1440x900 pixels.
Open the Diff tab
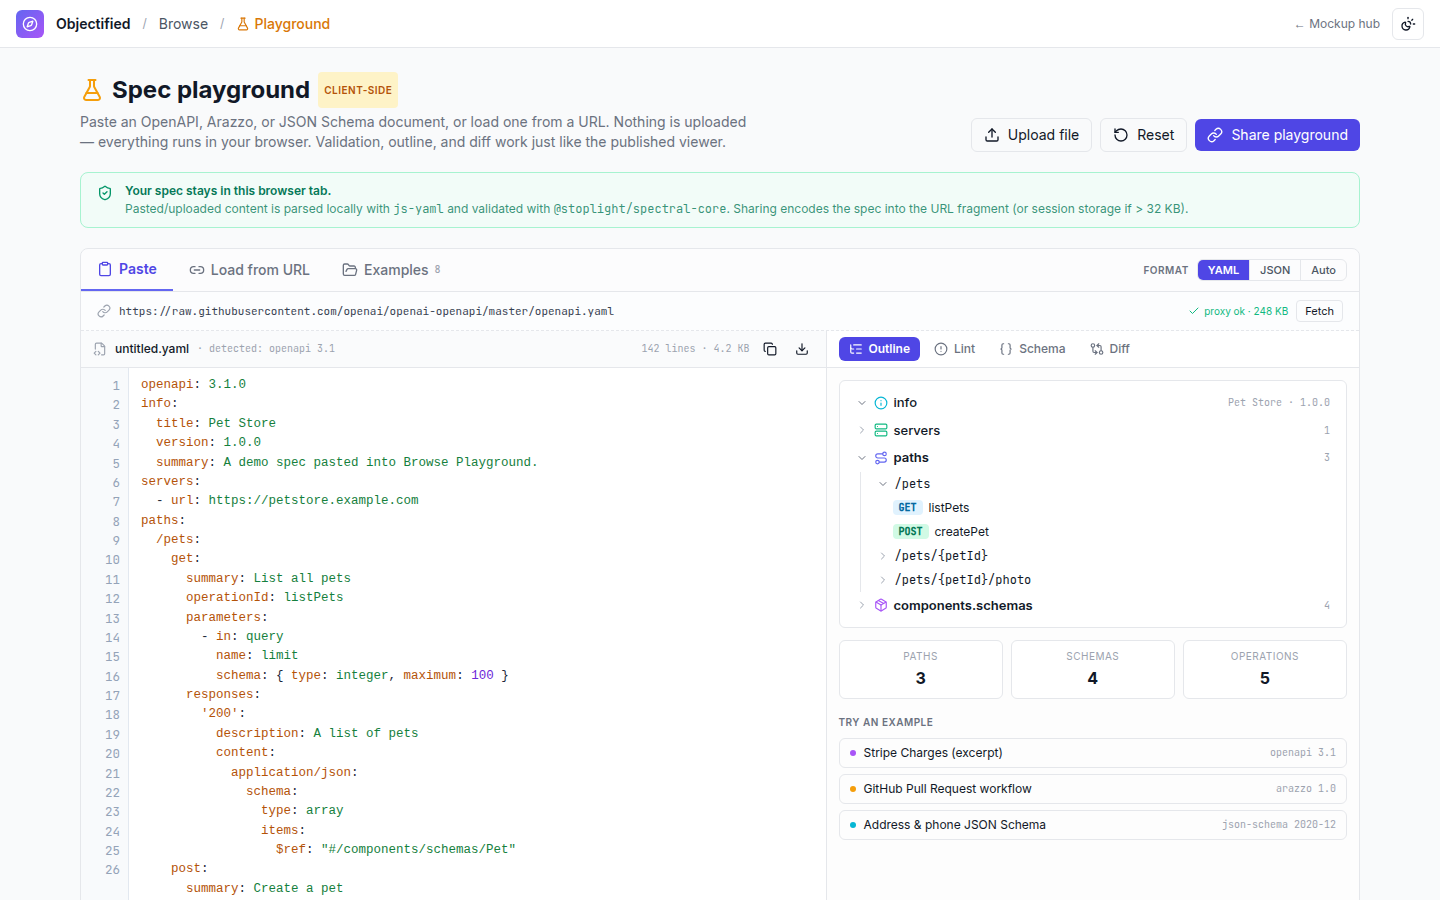pyautogui.click(x=1110, y=349)
